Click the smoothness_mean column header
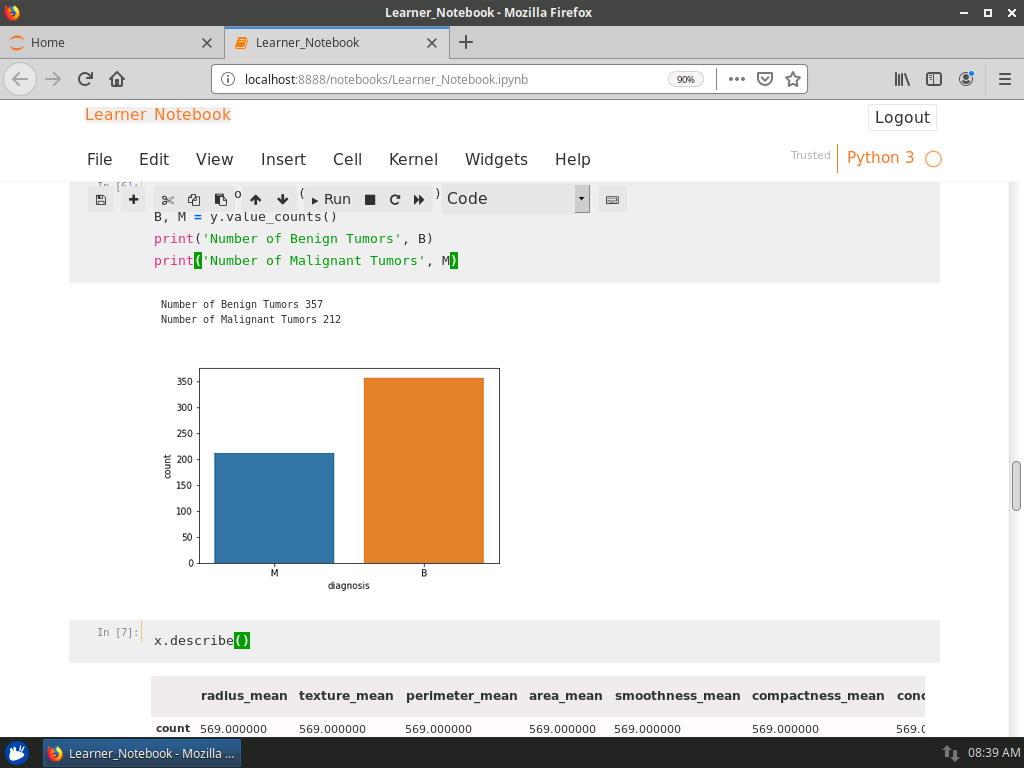Viewport: 1024px width, 768px height. point(677,696)
